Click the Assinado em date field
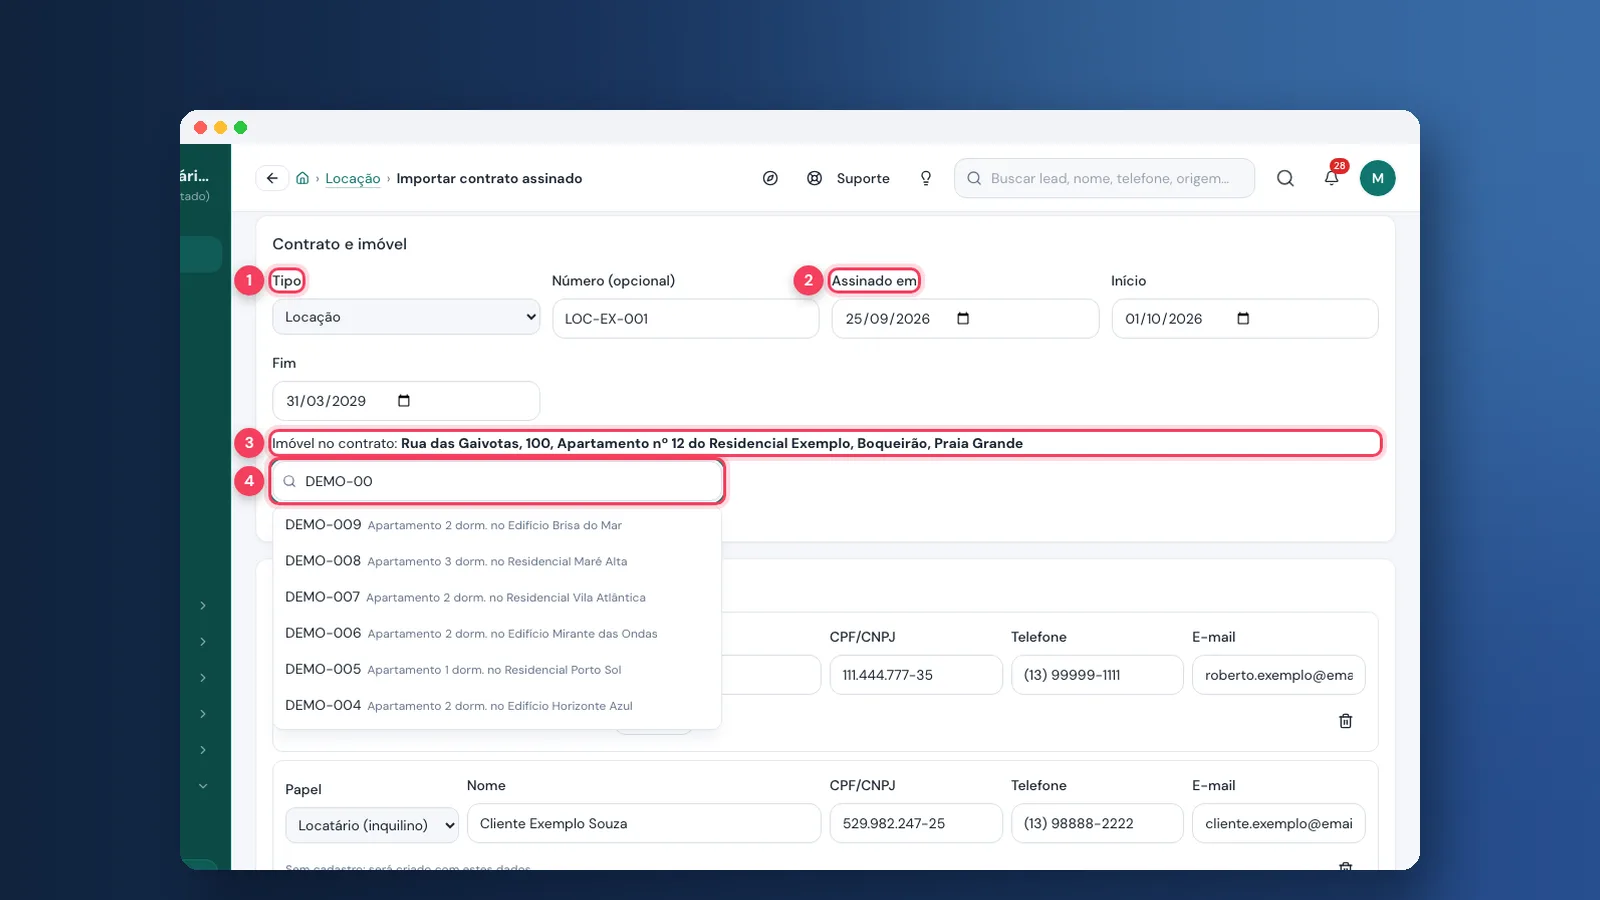Image resolution: width=1600 pixels, height=900 pixels. coord(965,319)
